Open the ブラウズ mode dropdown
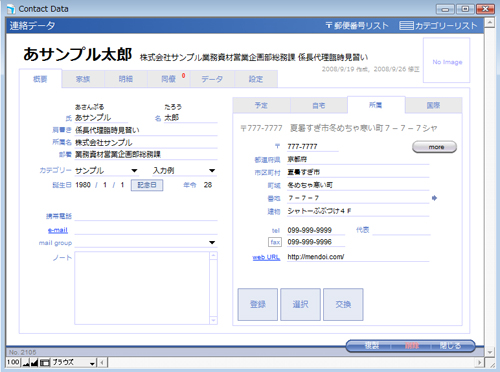Viewport: 500px width, 372px height. point(74,362)
